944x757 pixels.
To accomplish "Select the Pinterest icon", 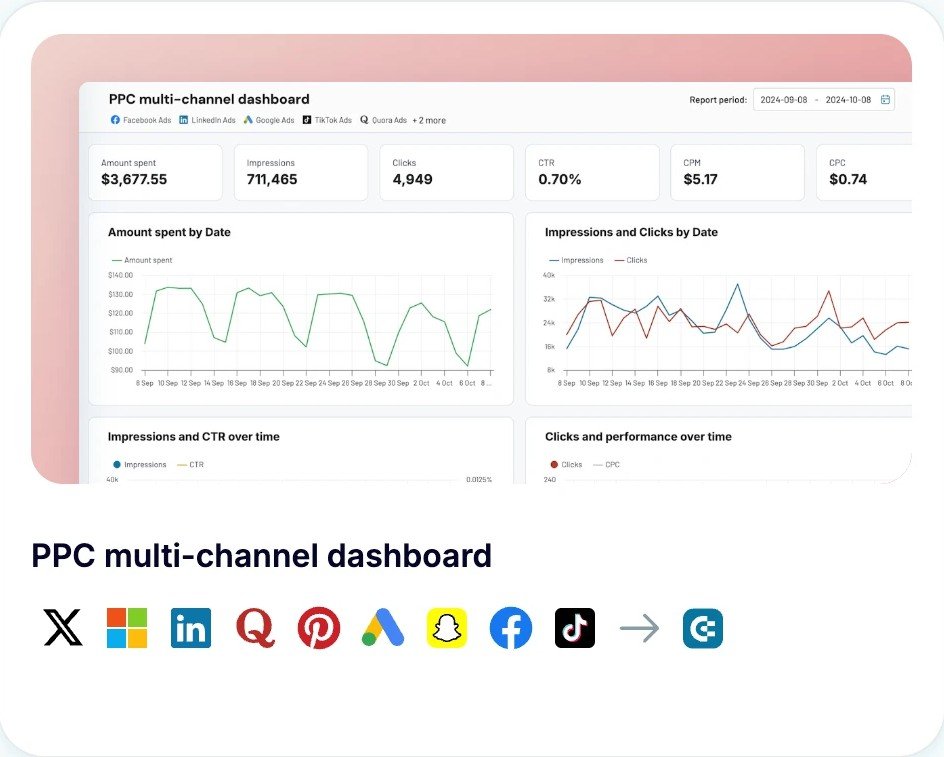I will pos(319,628).
